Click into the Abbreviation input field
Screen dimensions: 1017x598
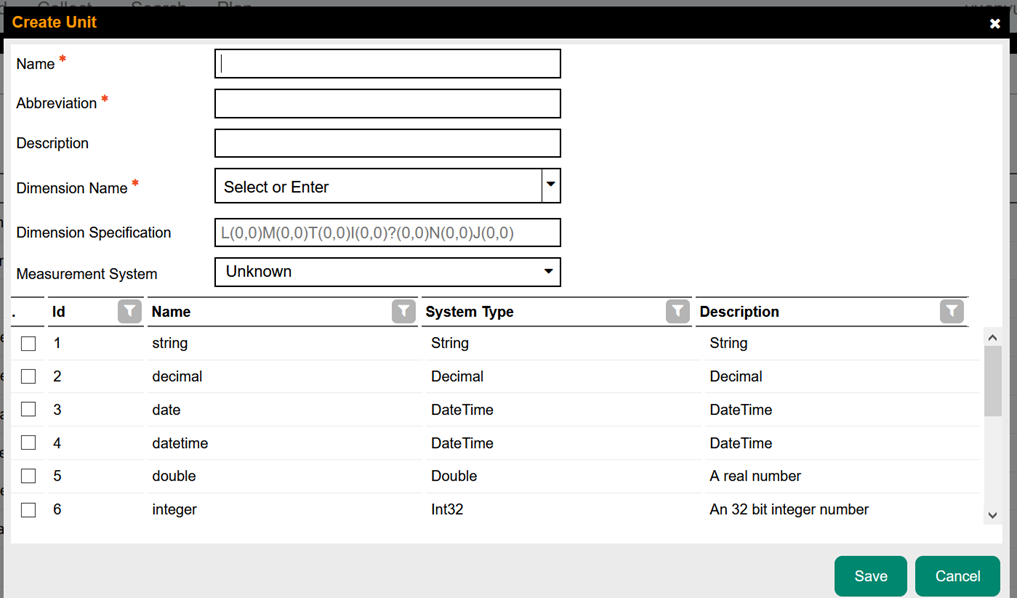coord(387,104)
